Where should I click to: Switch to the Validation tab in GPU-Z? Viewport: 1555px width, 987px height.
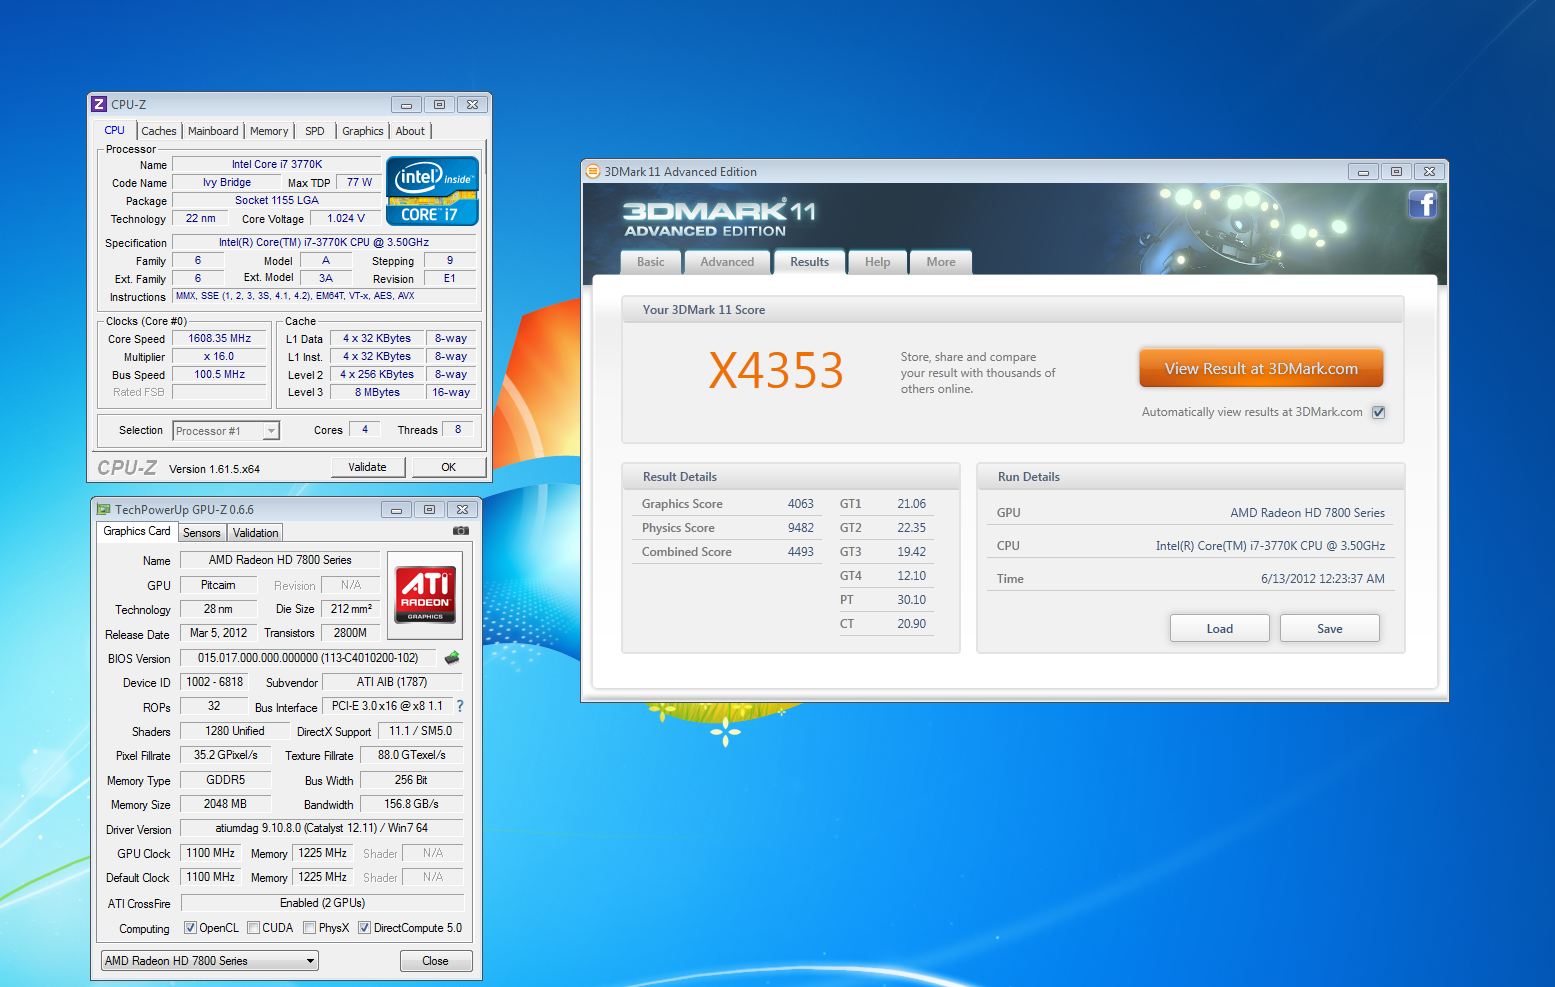point(256,533)
